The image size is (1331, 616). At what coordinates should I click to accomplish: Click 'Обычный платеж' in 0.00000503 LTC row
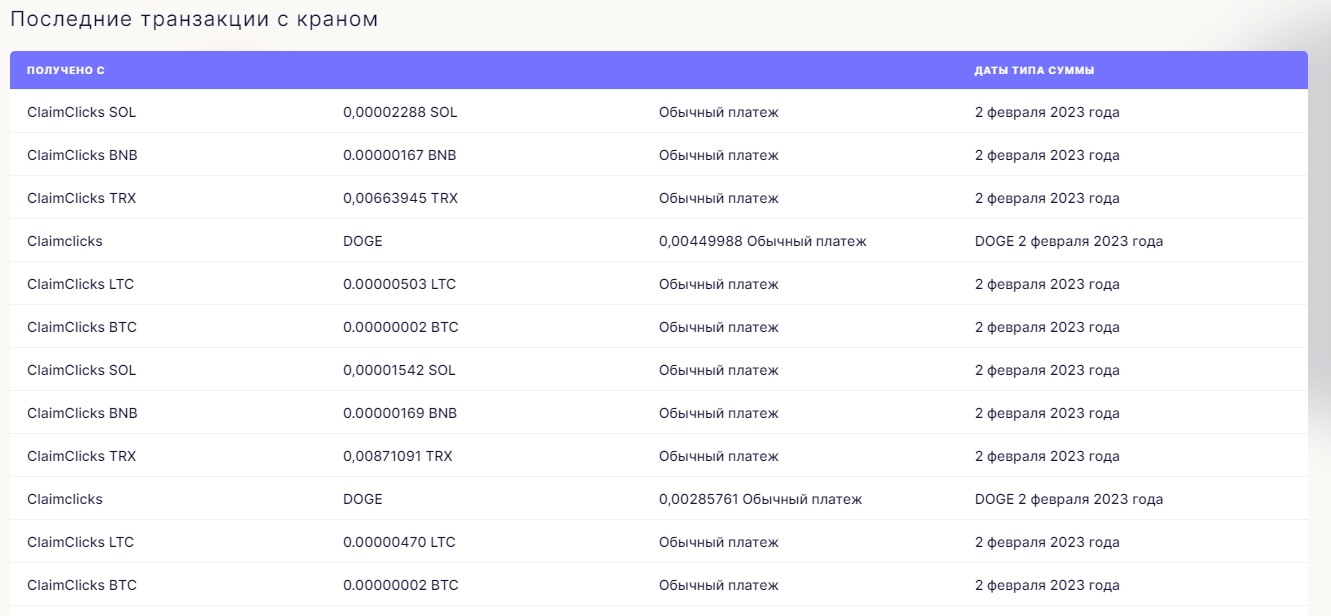tap(718, 284)
